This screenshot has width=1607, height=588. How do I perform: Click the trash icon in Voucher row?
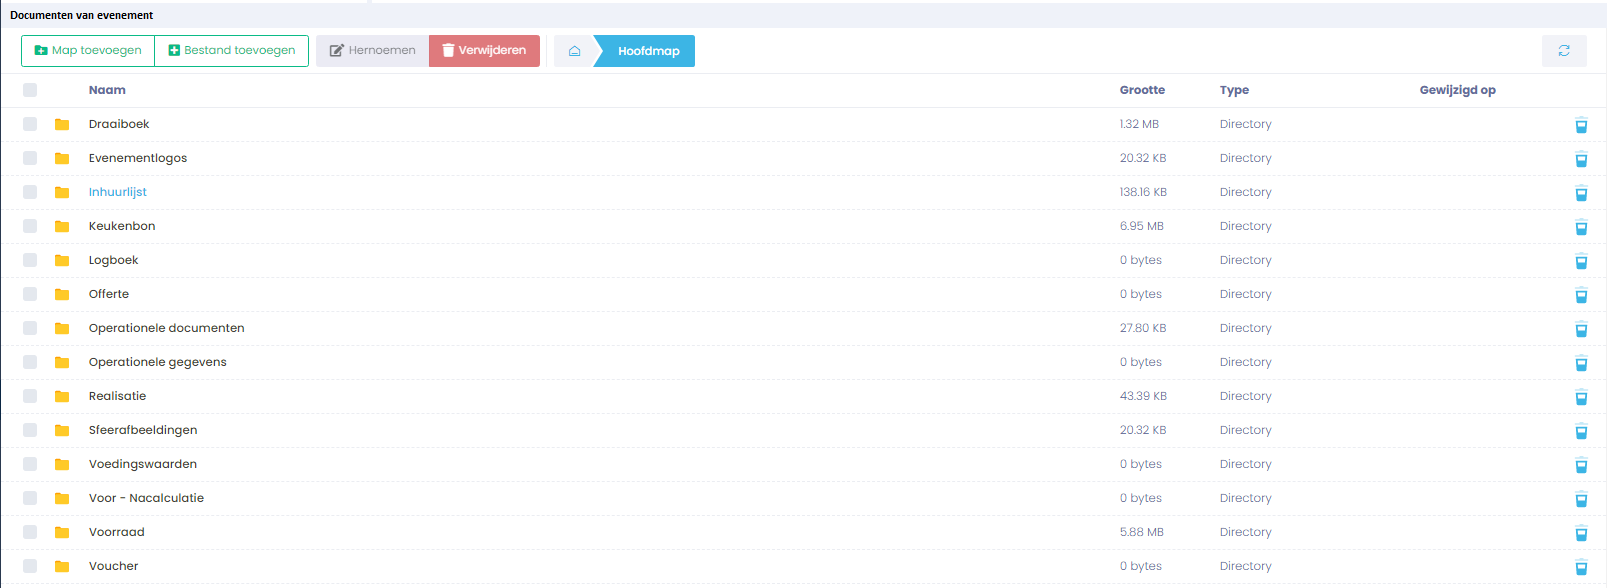1581,567
